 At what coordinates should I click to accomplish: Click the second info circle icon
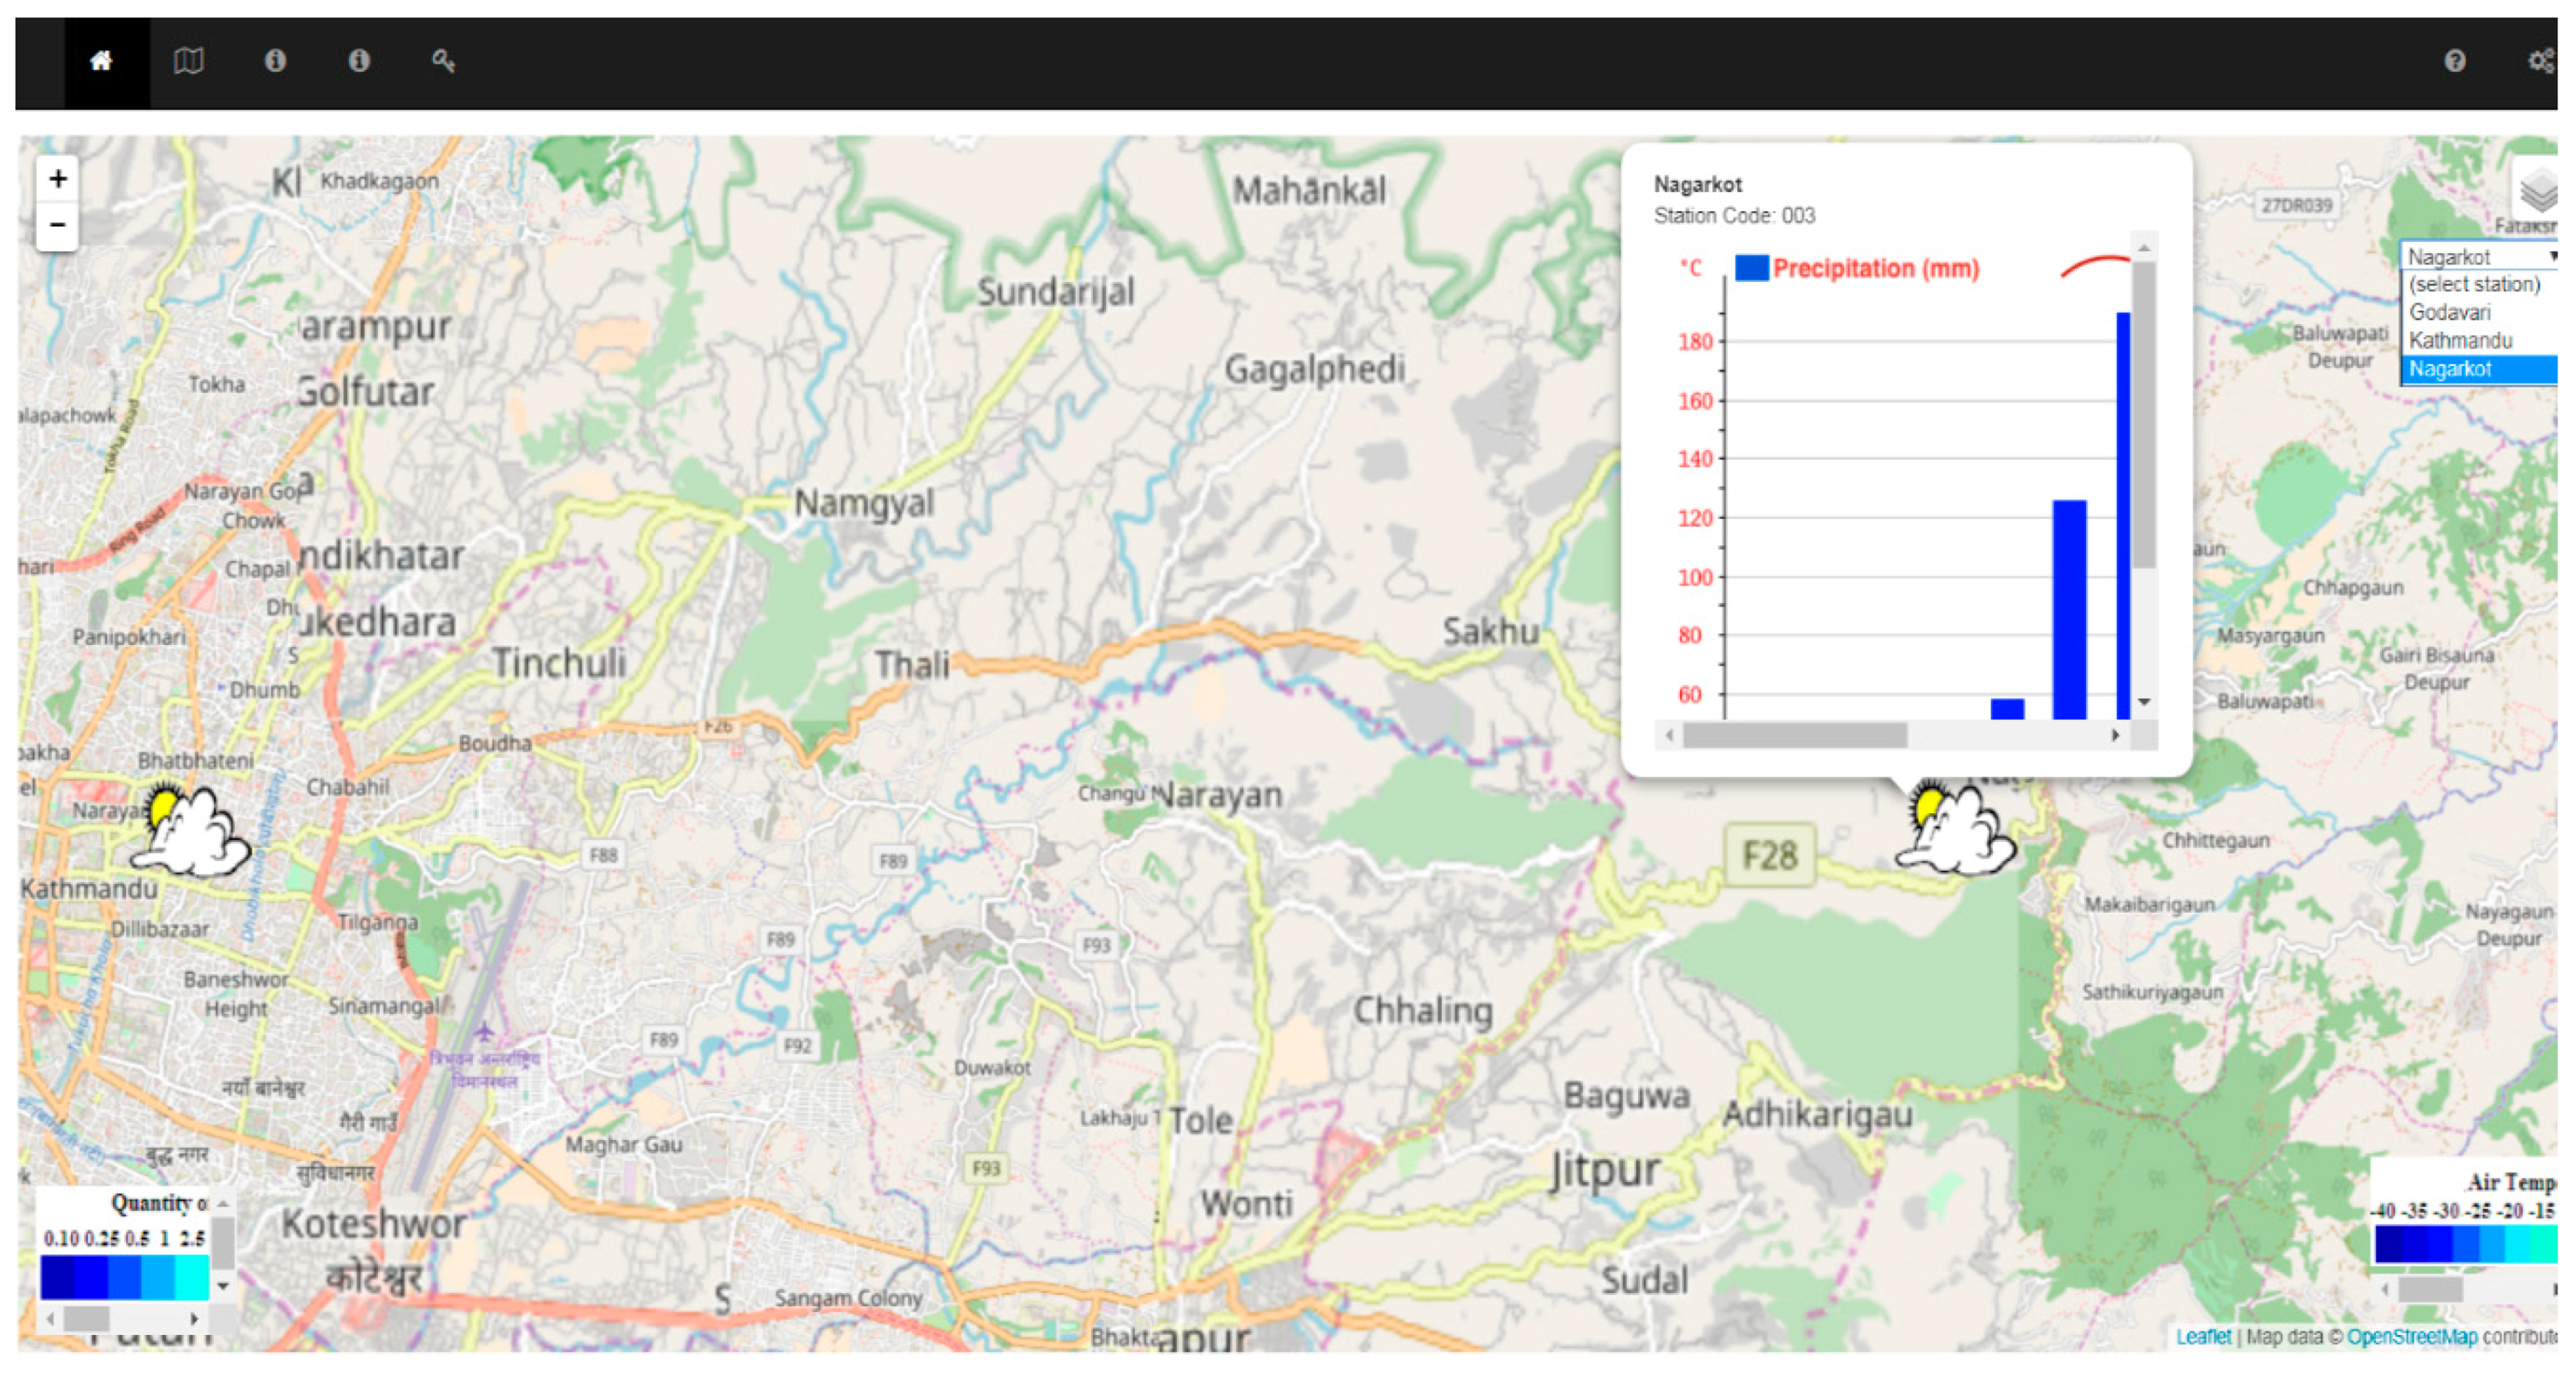359,62
